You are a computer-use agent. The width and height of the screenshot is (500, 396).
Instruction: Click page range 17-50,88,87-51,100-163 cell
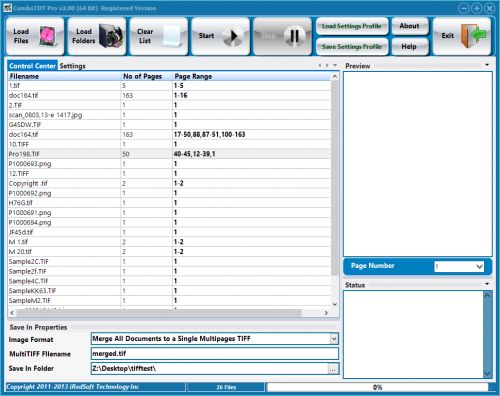click(252, 135)
